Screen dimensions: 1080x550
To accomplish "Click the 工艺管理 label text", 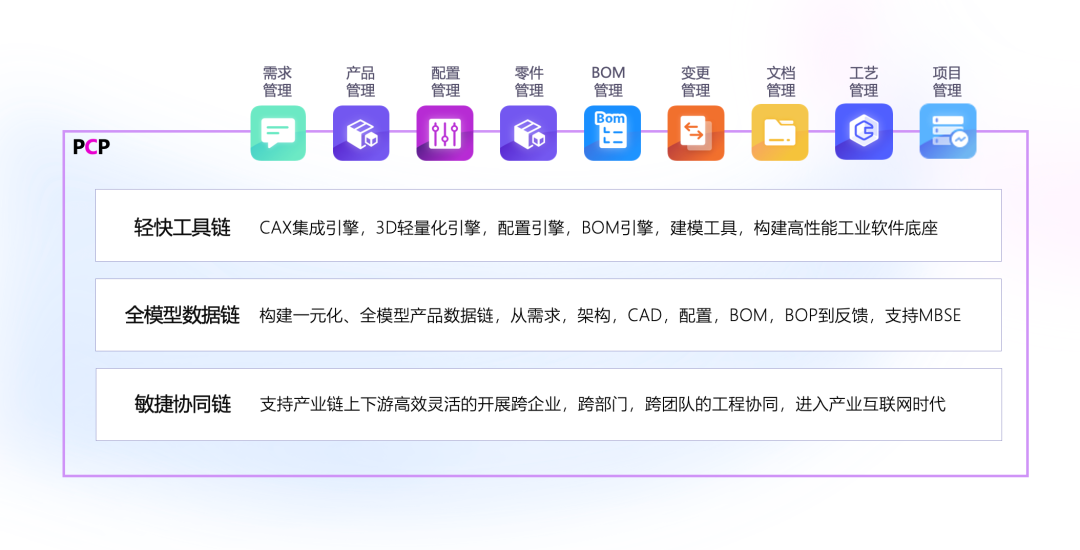I will (864, 81).
